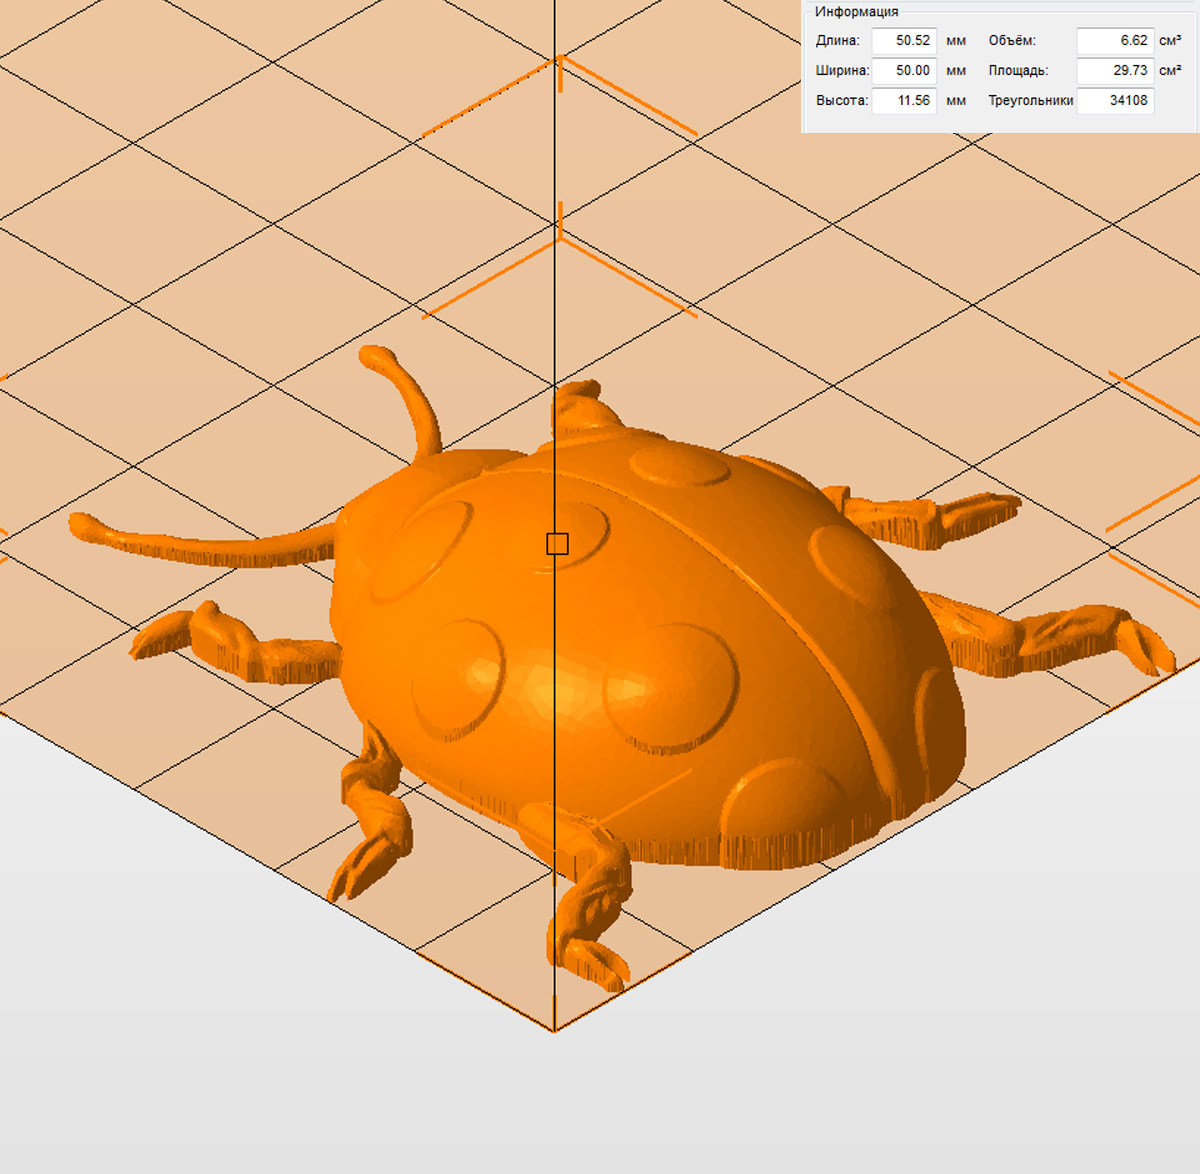Click the Площадь value field
This screenshot has width=1200, height=1174.
[x=1114, y=71]
